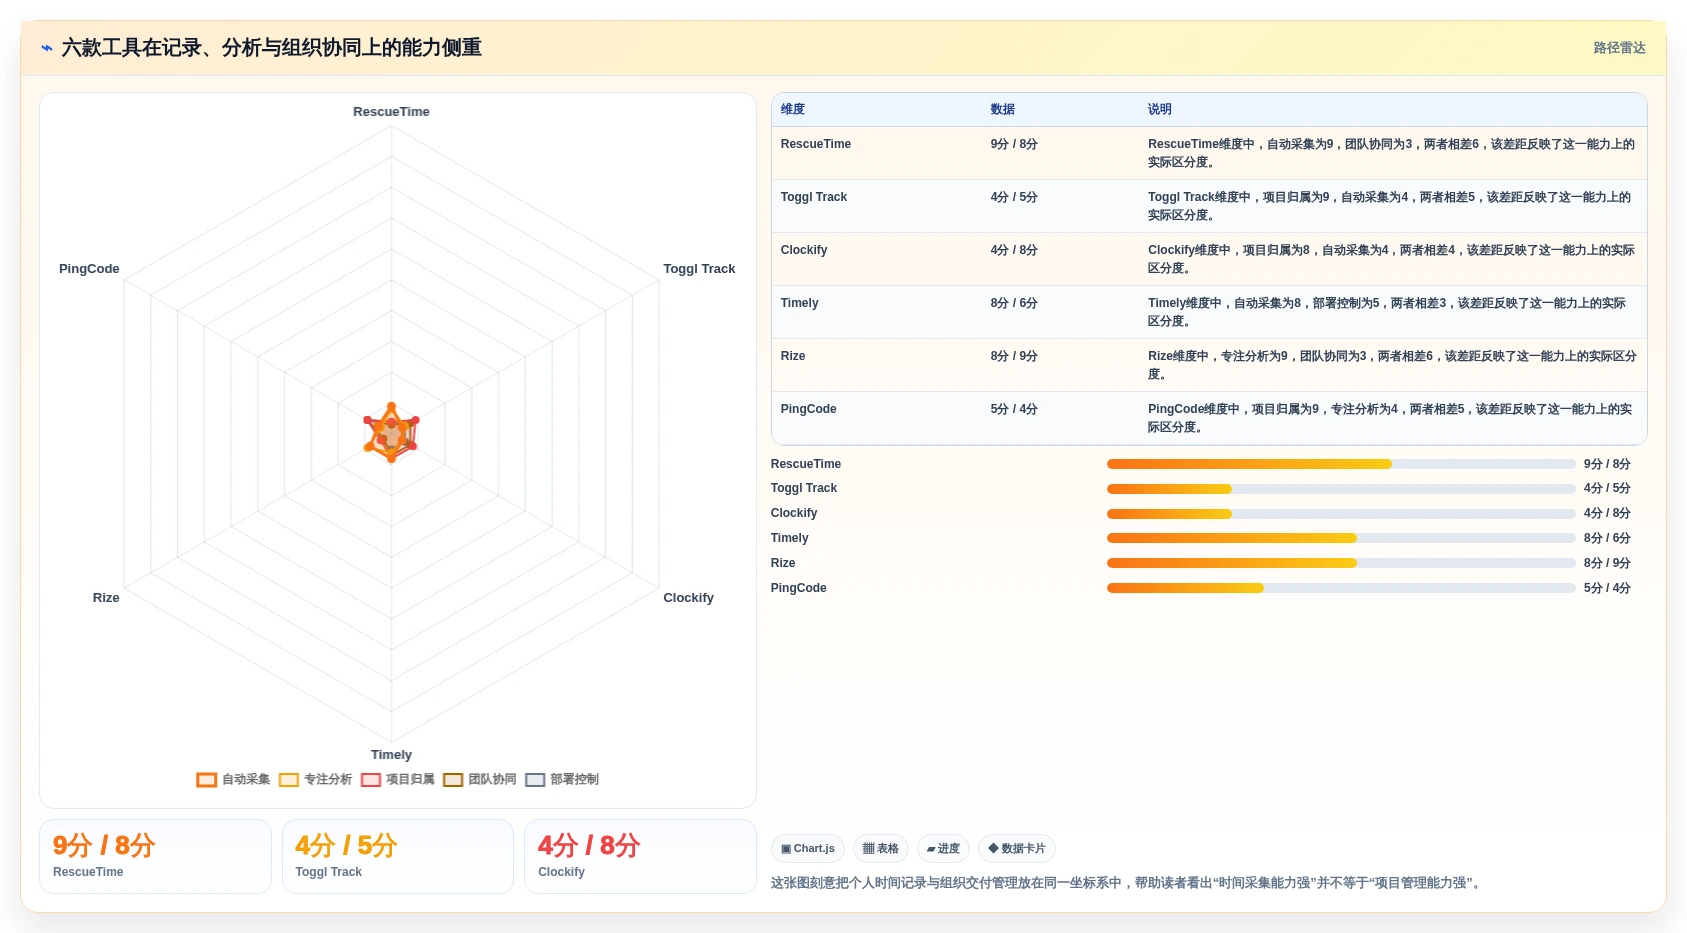The width and height of the screenshot is (1687, 933).
Task: Click the RescueTime progress bar
Action: 1341,464
